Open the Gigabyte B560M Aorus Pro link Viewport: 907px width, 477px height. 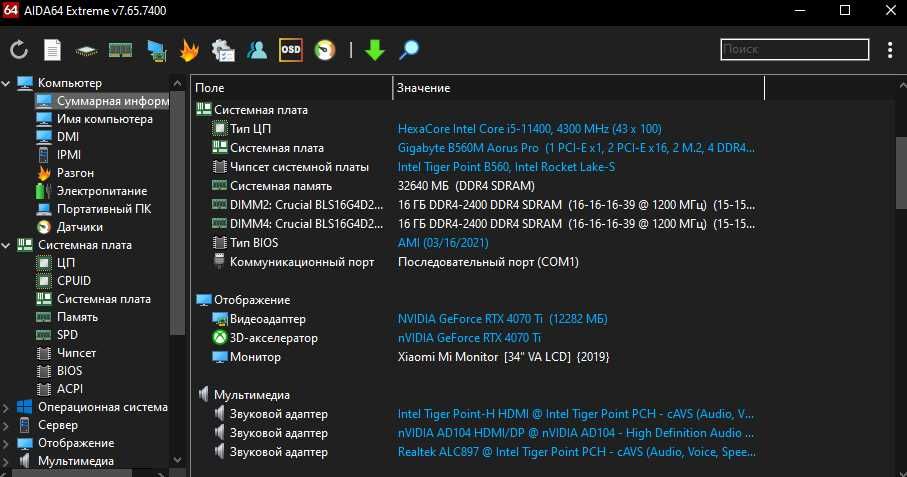pos(576,148)
